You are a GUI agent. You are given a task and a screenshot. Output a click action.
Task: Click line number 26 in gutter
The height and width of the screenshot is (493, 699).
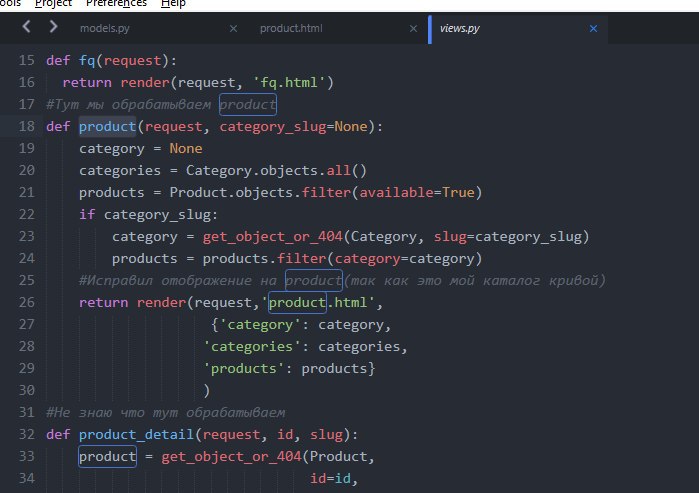(x=27, y=302)
